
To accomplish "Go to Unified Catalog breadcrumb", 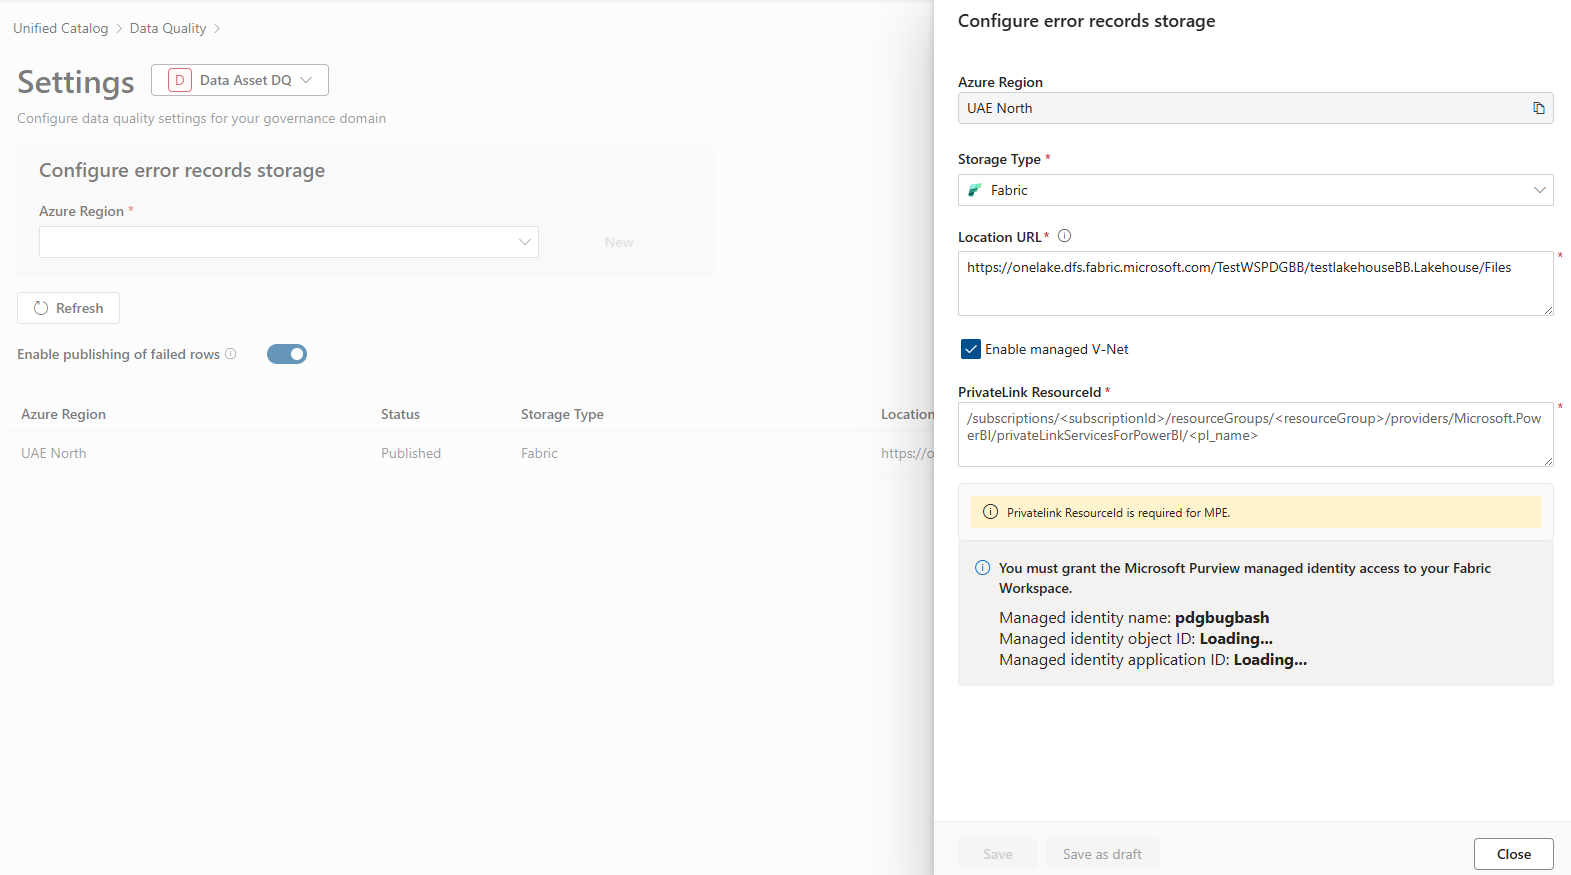I will (x=61, y=28).
